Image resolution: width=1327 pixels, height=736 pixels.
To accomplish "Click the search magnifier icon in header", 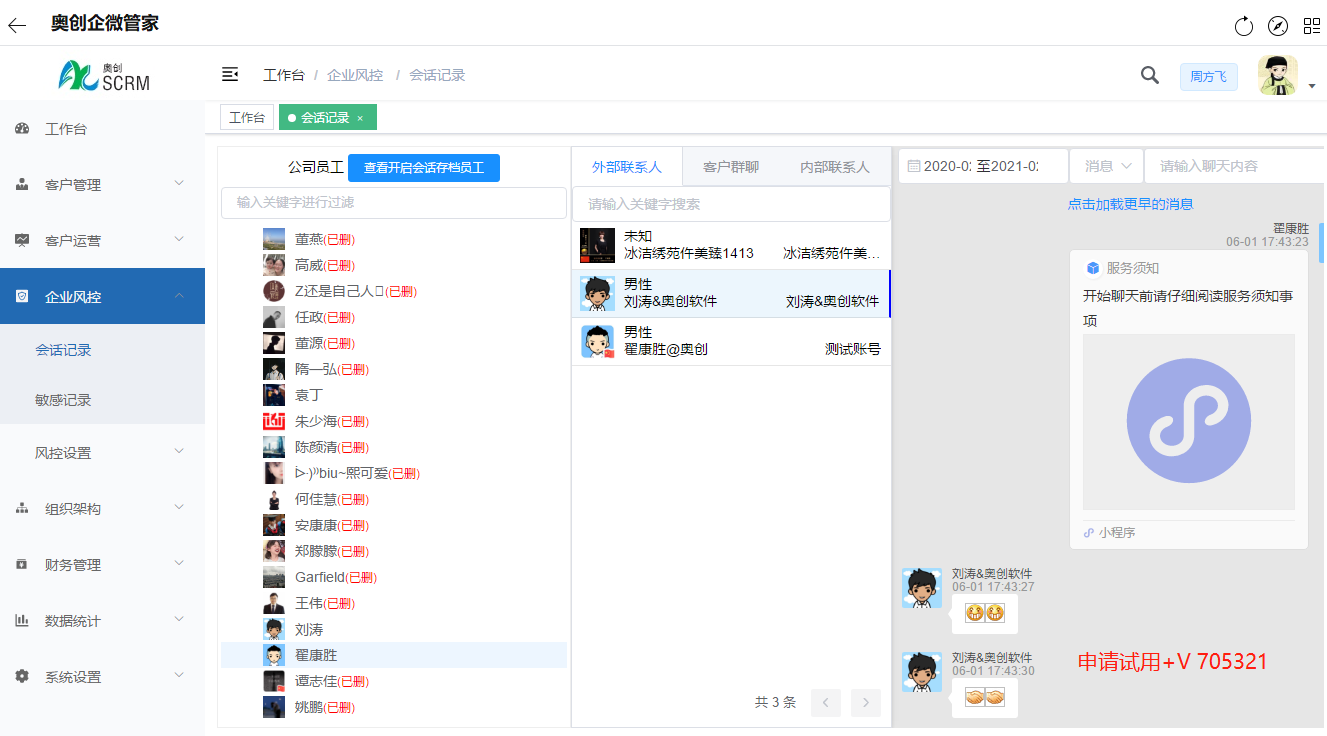I will pos(1150,75).
